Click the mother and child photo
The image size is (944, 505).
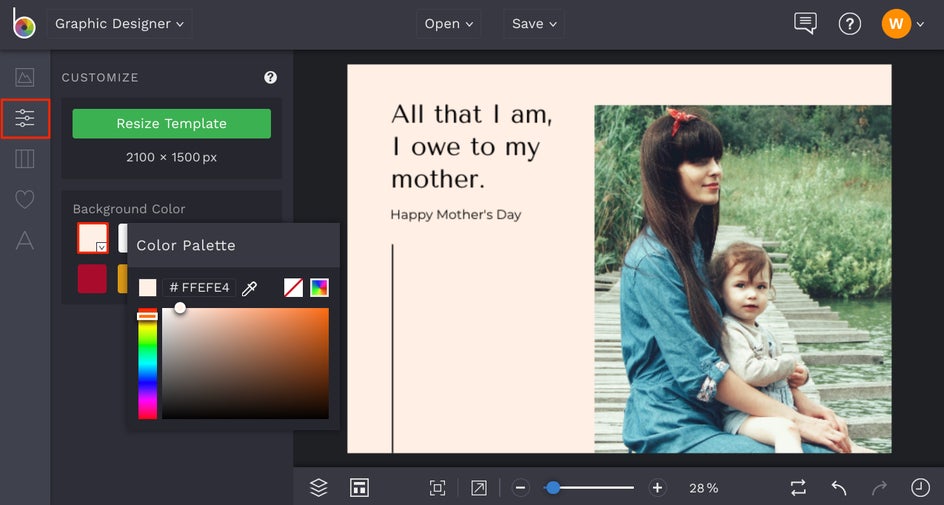click(x=743, y=279)
